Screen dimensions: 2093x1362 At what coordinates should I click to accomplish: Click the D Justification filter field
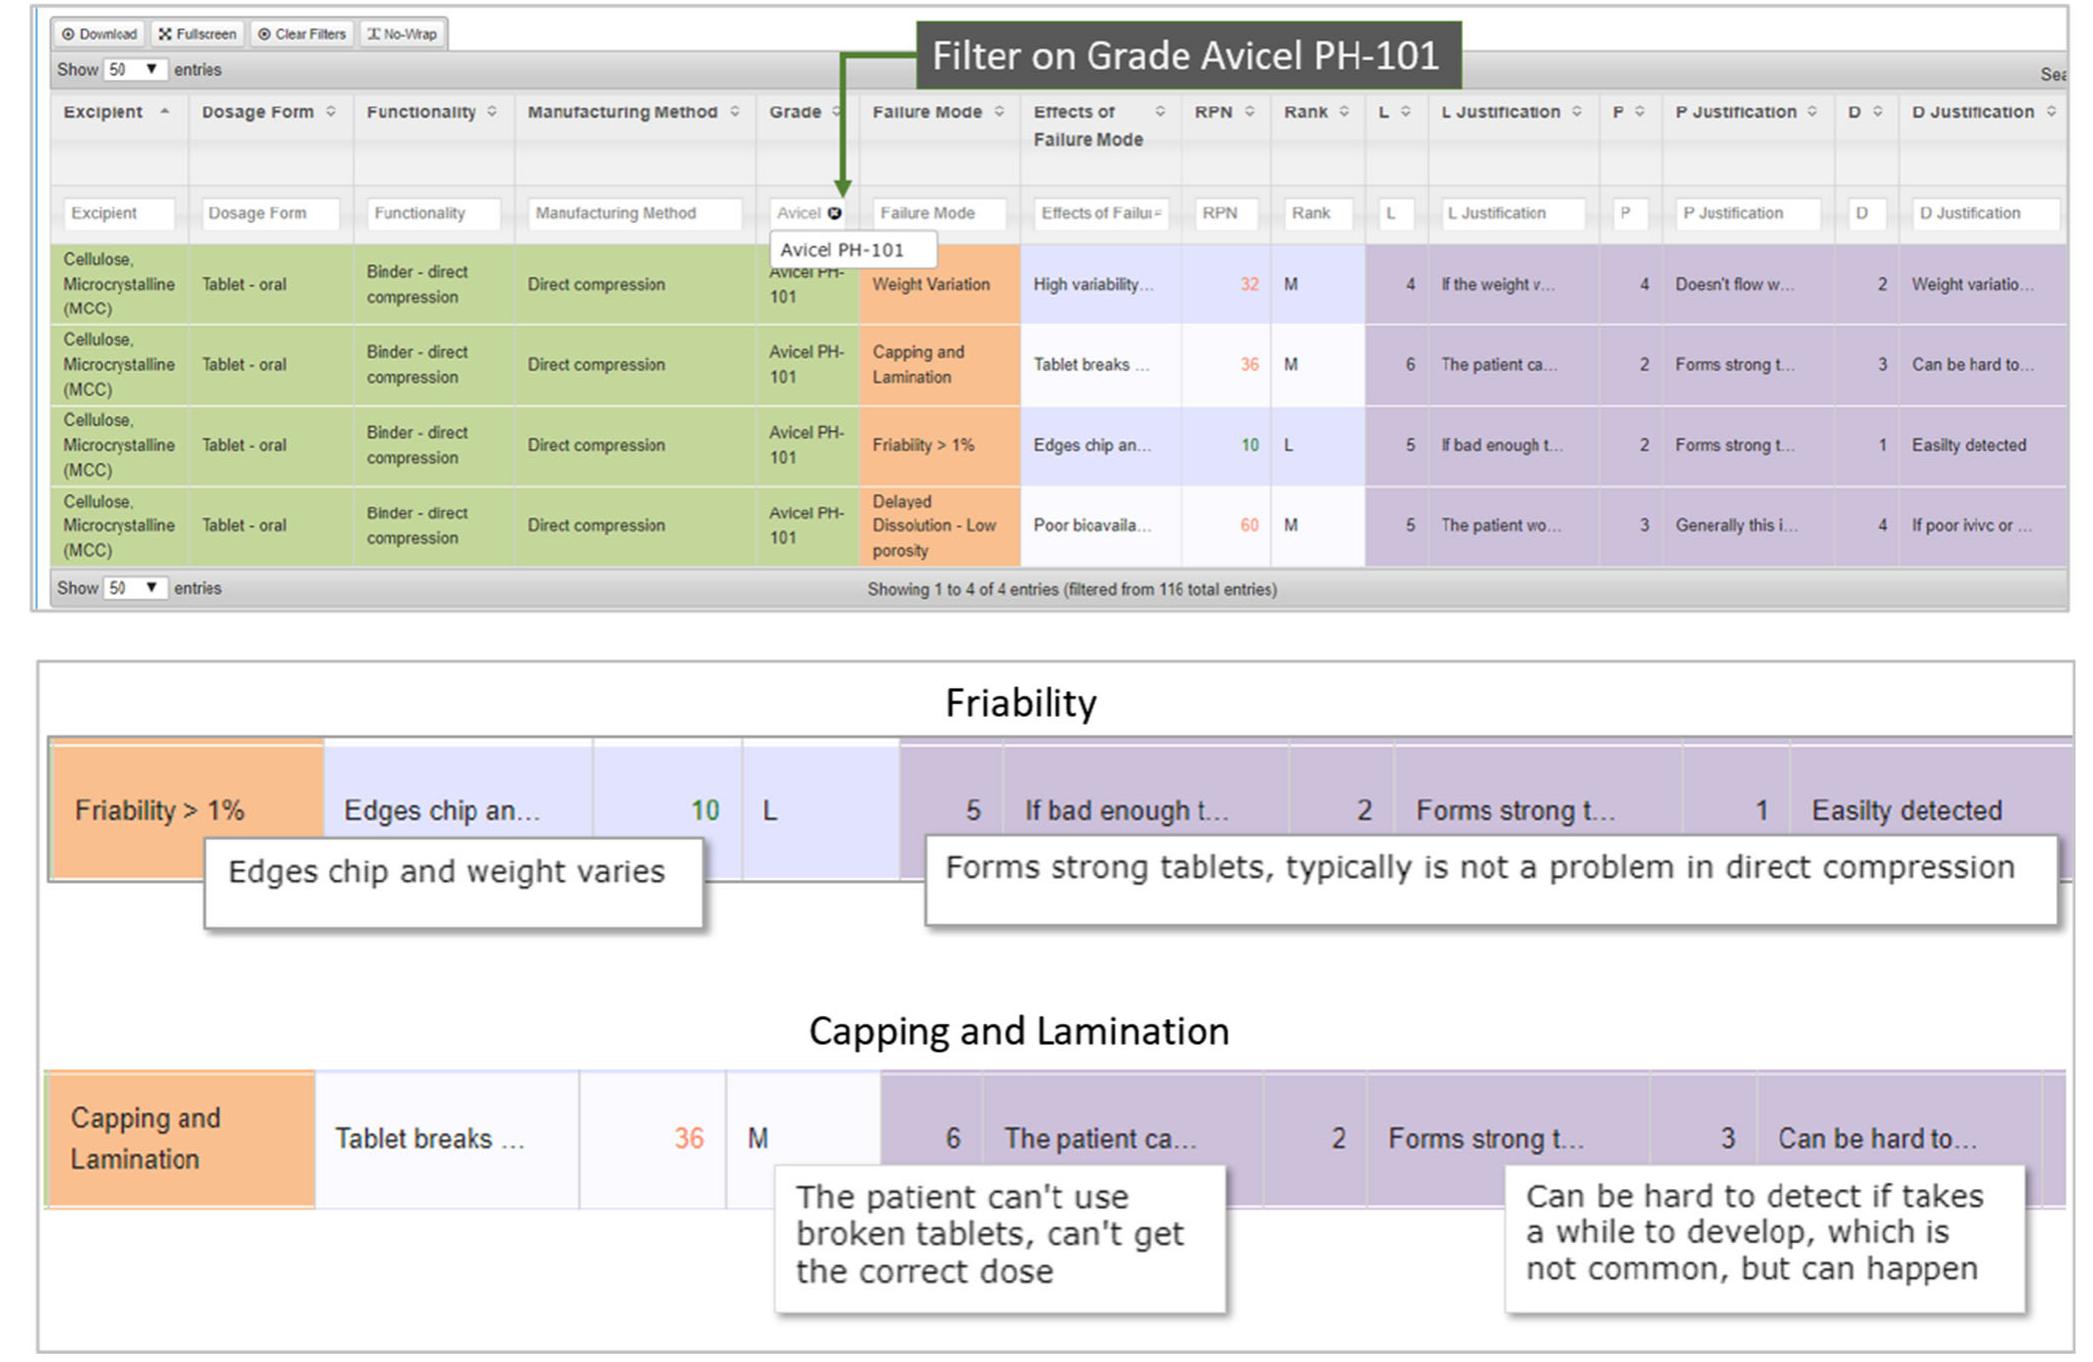point(1985,213)
